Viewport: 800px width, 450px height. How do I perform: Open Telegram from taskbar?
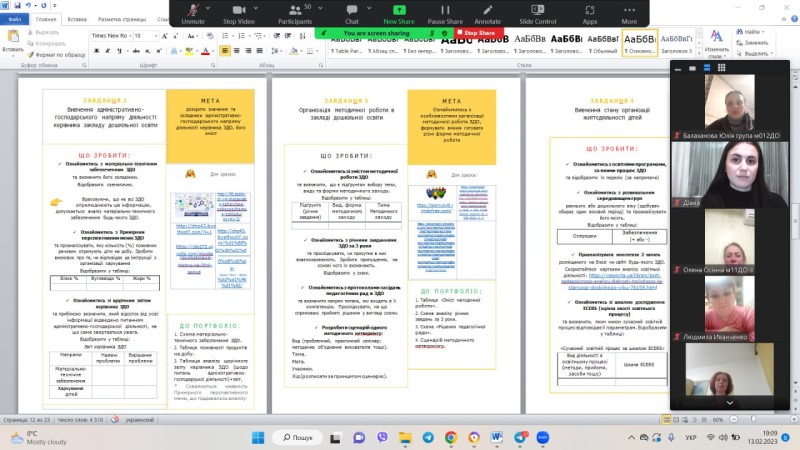pyautogui.click(x=428, y=437)
